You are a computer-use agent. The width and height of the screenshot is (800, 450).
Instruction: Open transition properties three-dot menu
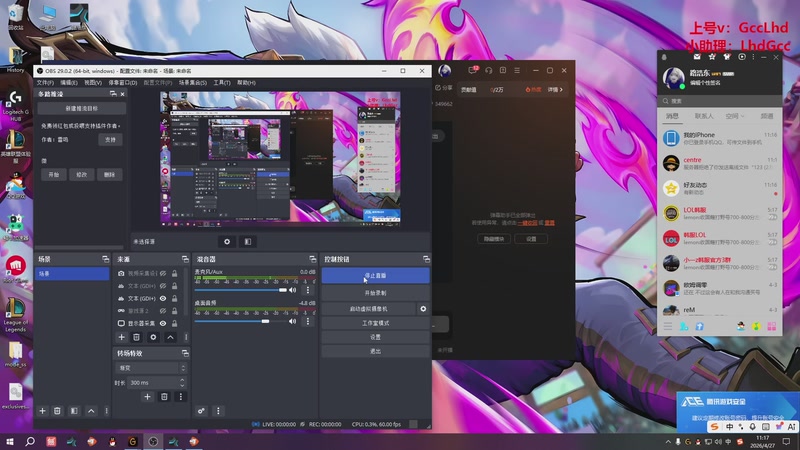click(x=181, y=397)
